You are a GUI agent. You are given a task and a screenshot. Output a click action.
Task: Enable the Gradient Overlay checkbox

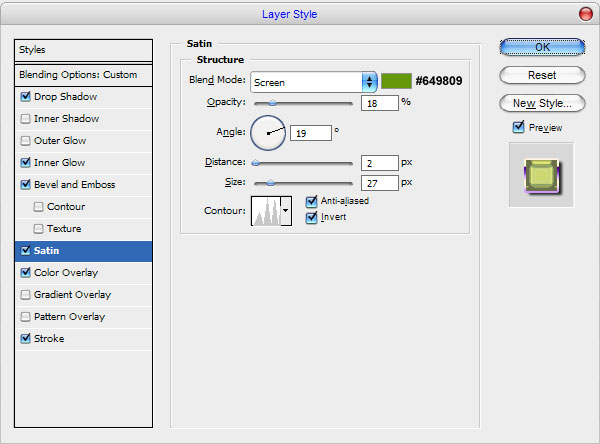(x=26, y=295)
